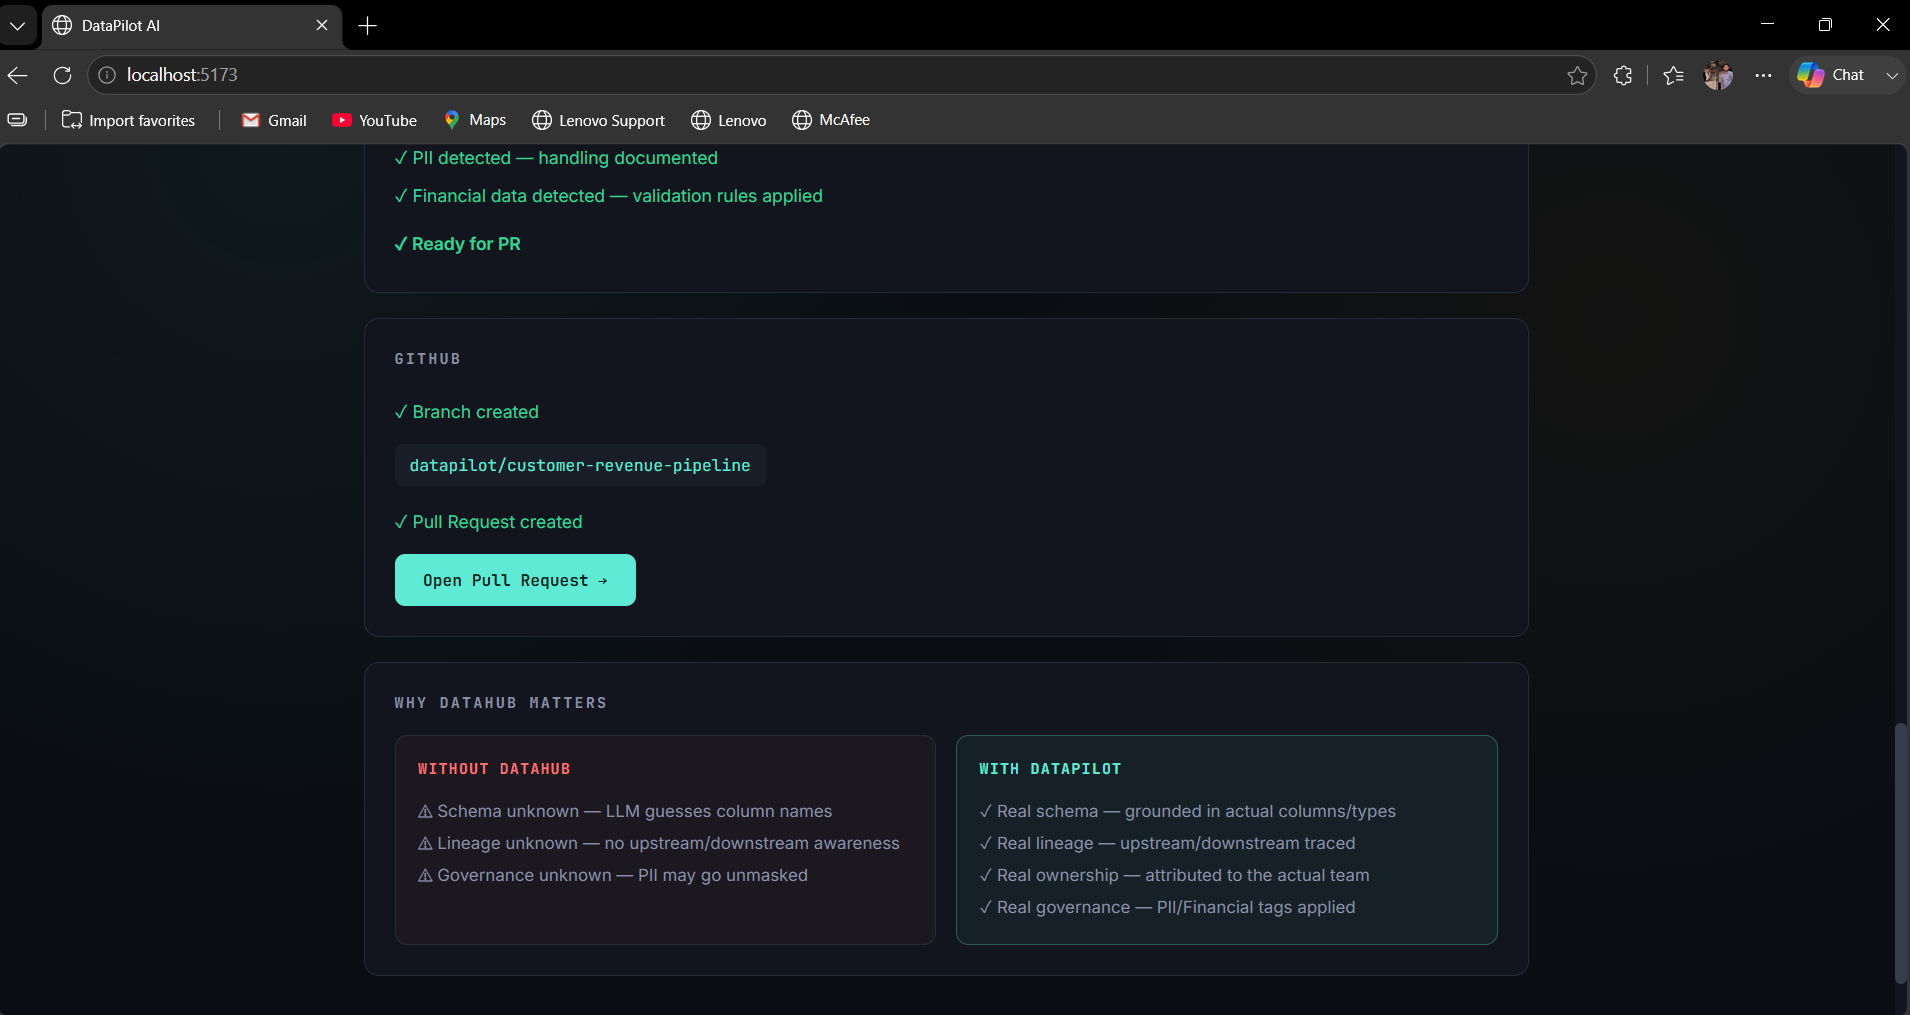This screenshot has width=1910, height=1015.
Task: Click the browser back arrow
Action: (18, 75)
